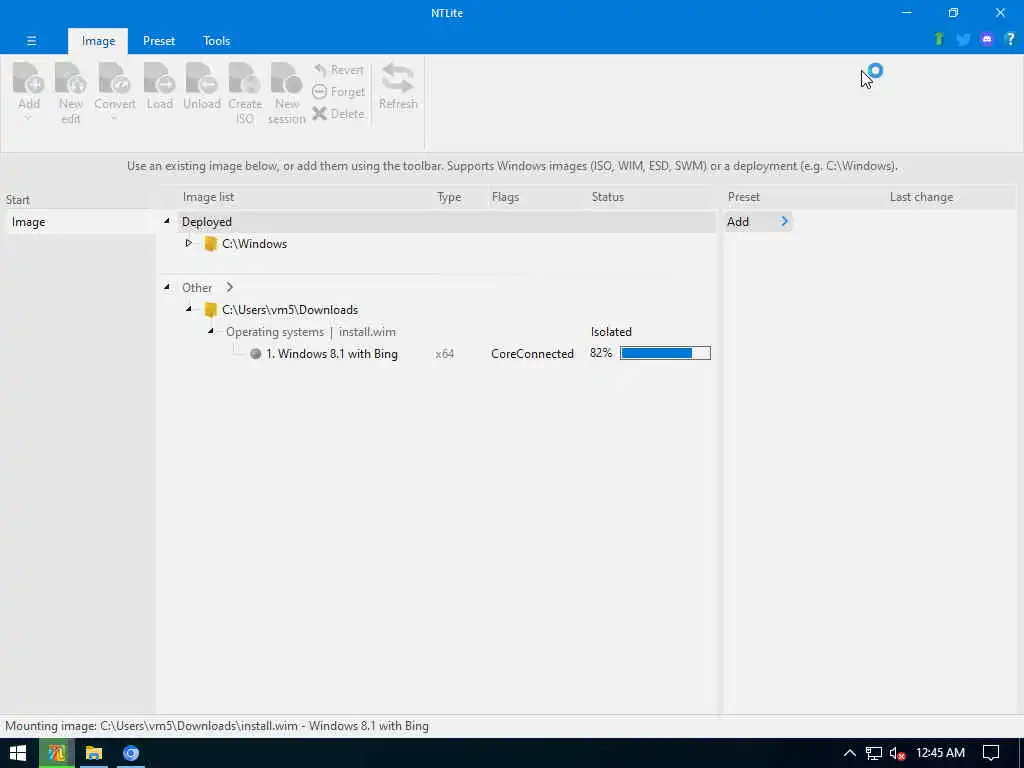This screenshot has height=768, width=1024.
Task: Click the Preset column header
Action: pos(743,197)
